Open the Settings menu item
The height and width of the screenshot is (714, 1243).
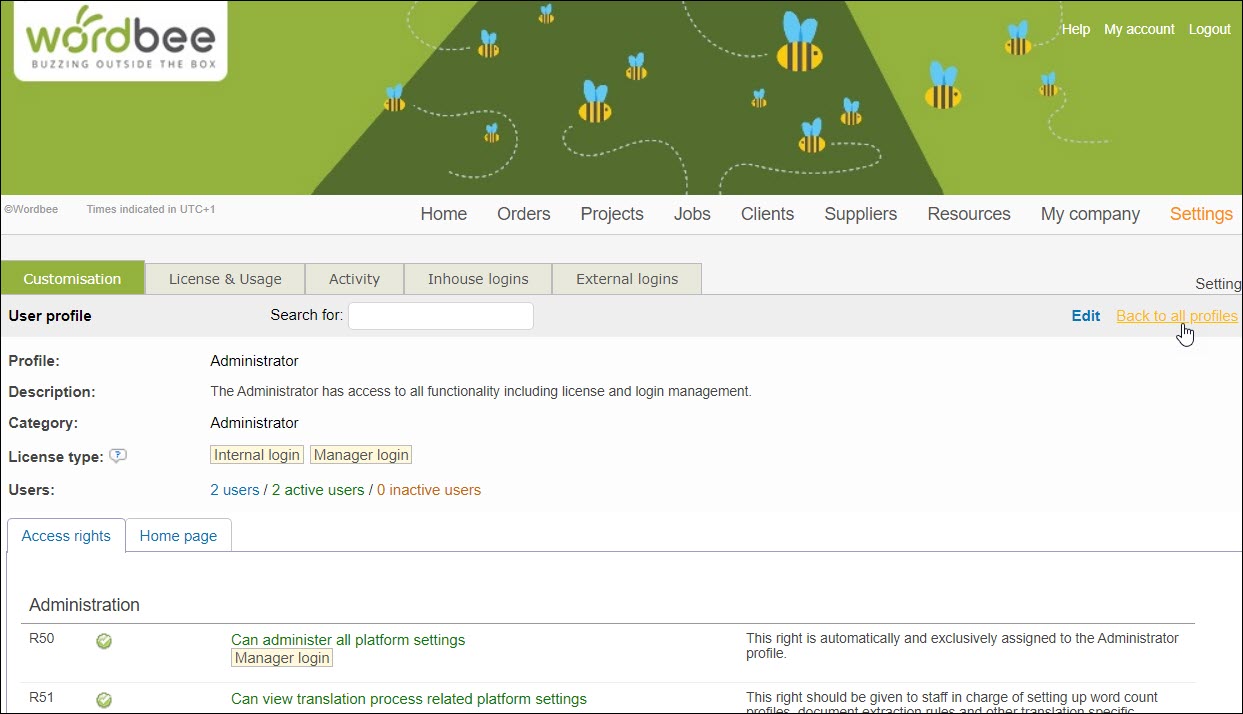tap(1201, 214)
